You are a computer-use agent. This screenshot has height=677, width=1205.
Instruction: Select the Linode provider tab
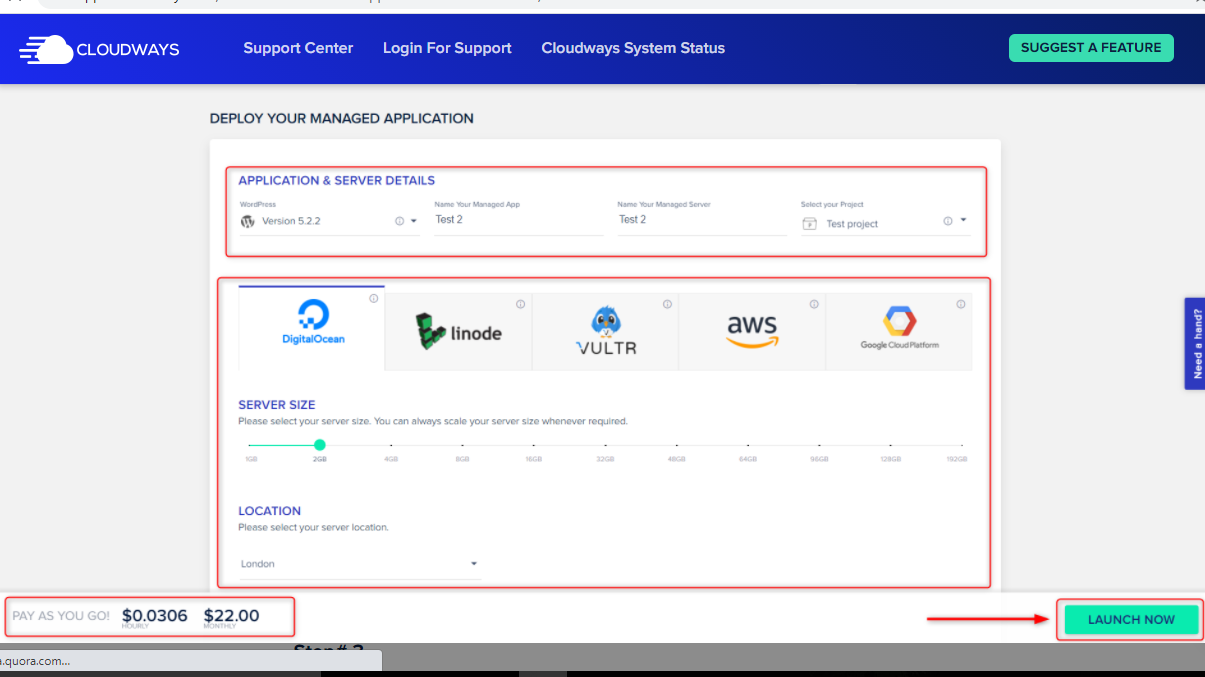[459, 332]
